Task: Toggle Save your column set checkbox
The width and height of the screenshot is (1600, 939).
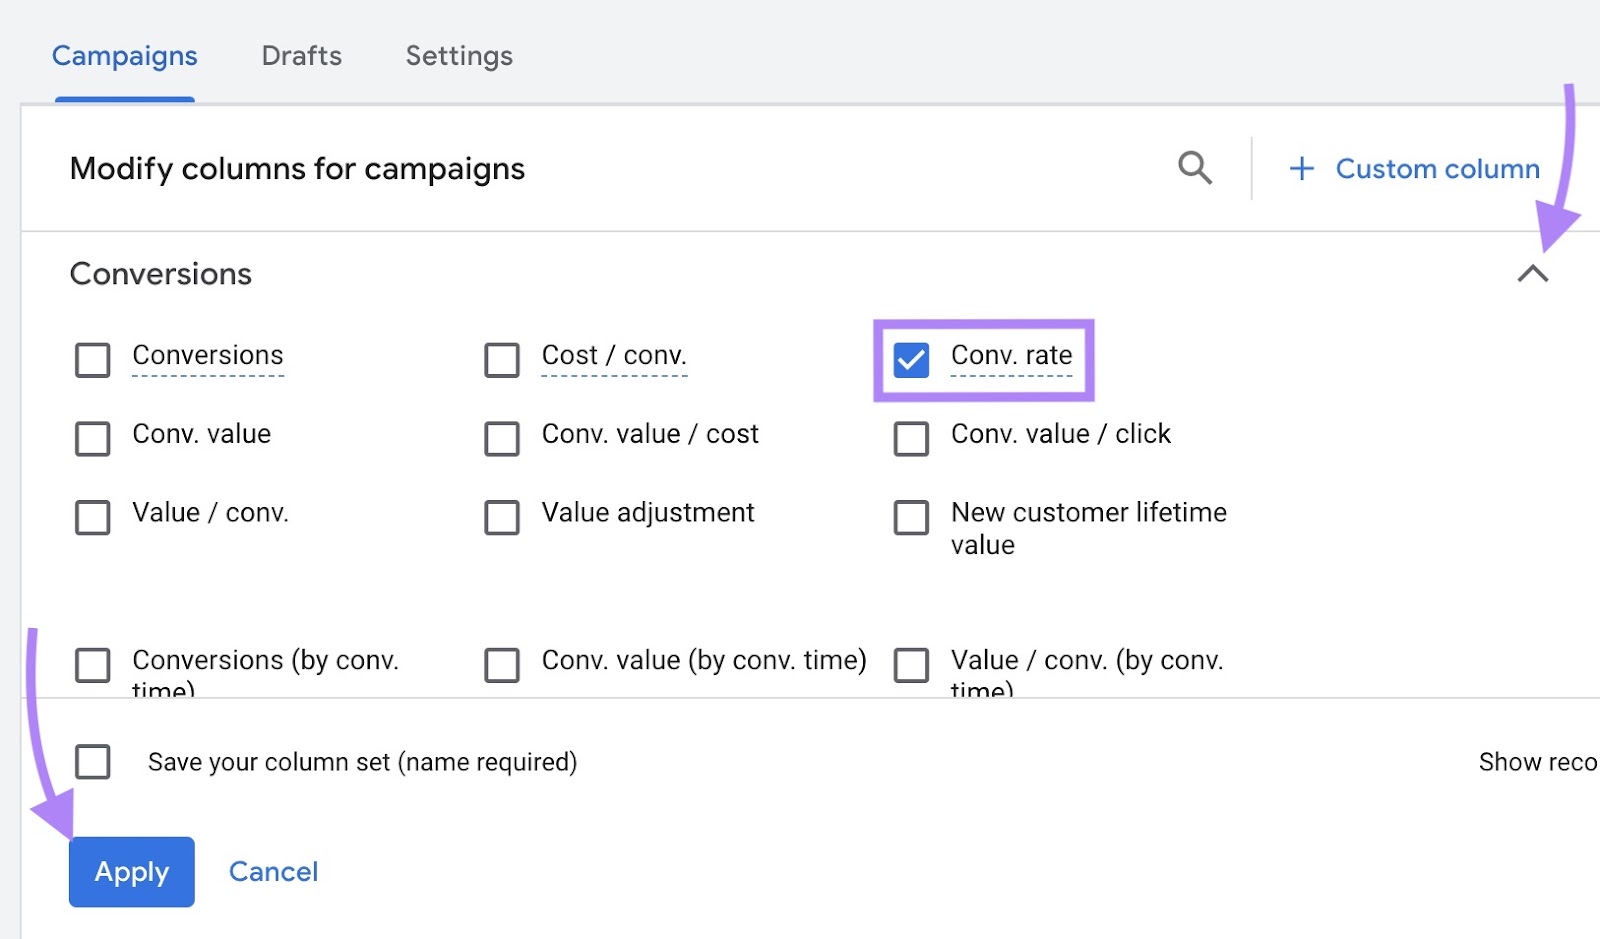Action: [91, 762]
